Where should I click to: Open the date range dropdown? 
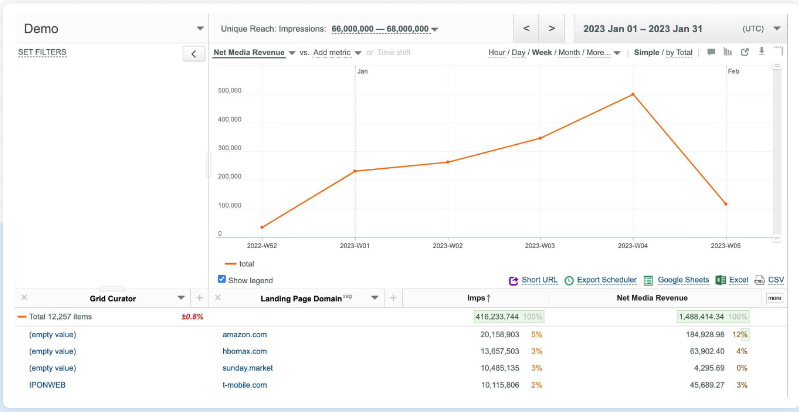coord(777,28)
